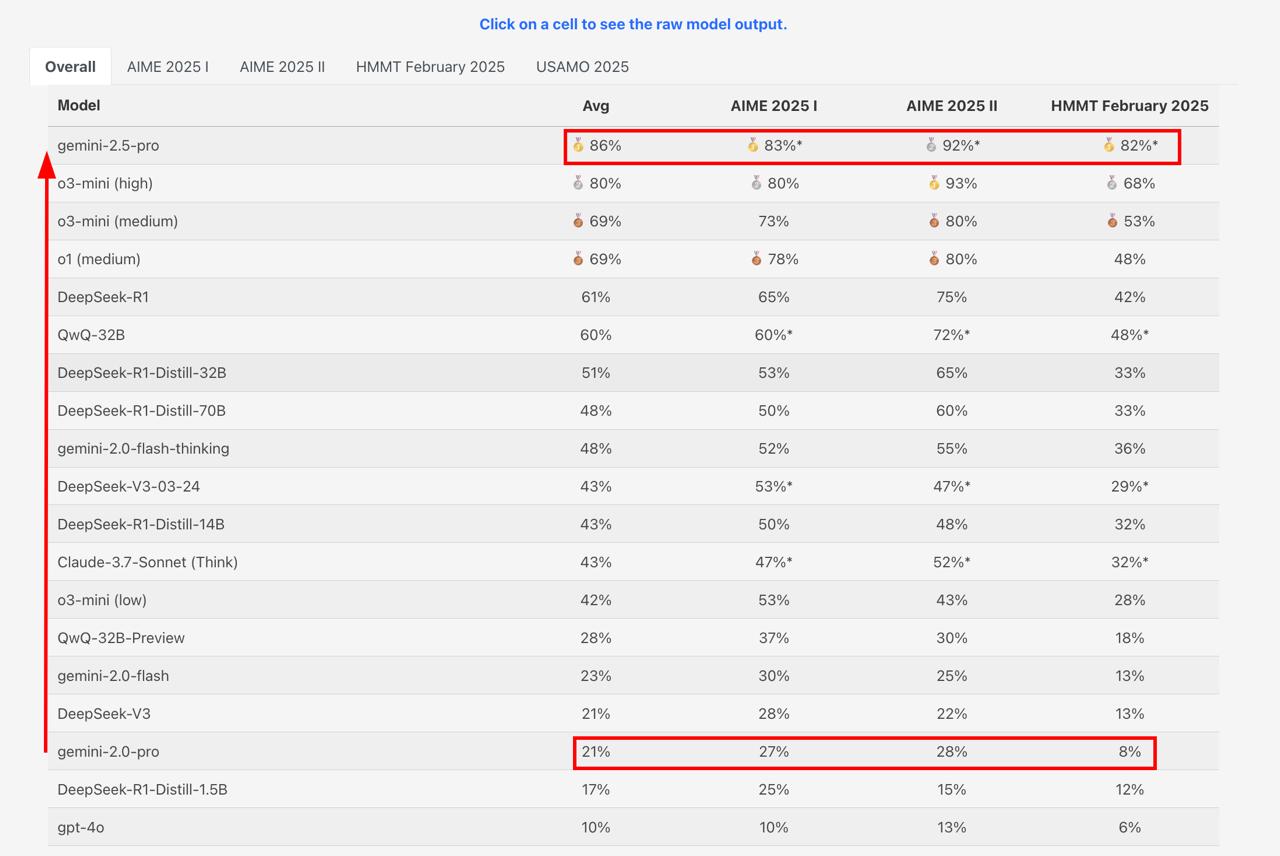Open gemini-2.0-pro AIME 2025 I 27% cell
The width and height of the screenshot is (1280, 856).
774,752
